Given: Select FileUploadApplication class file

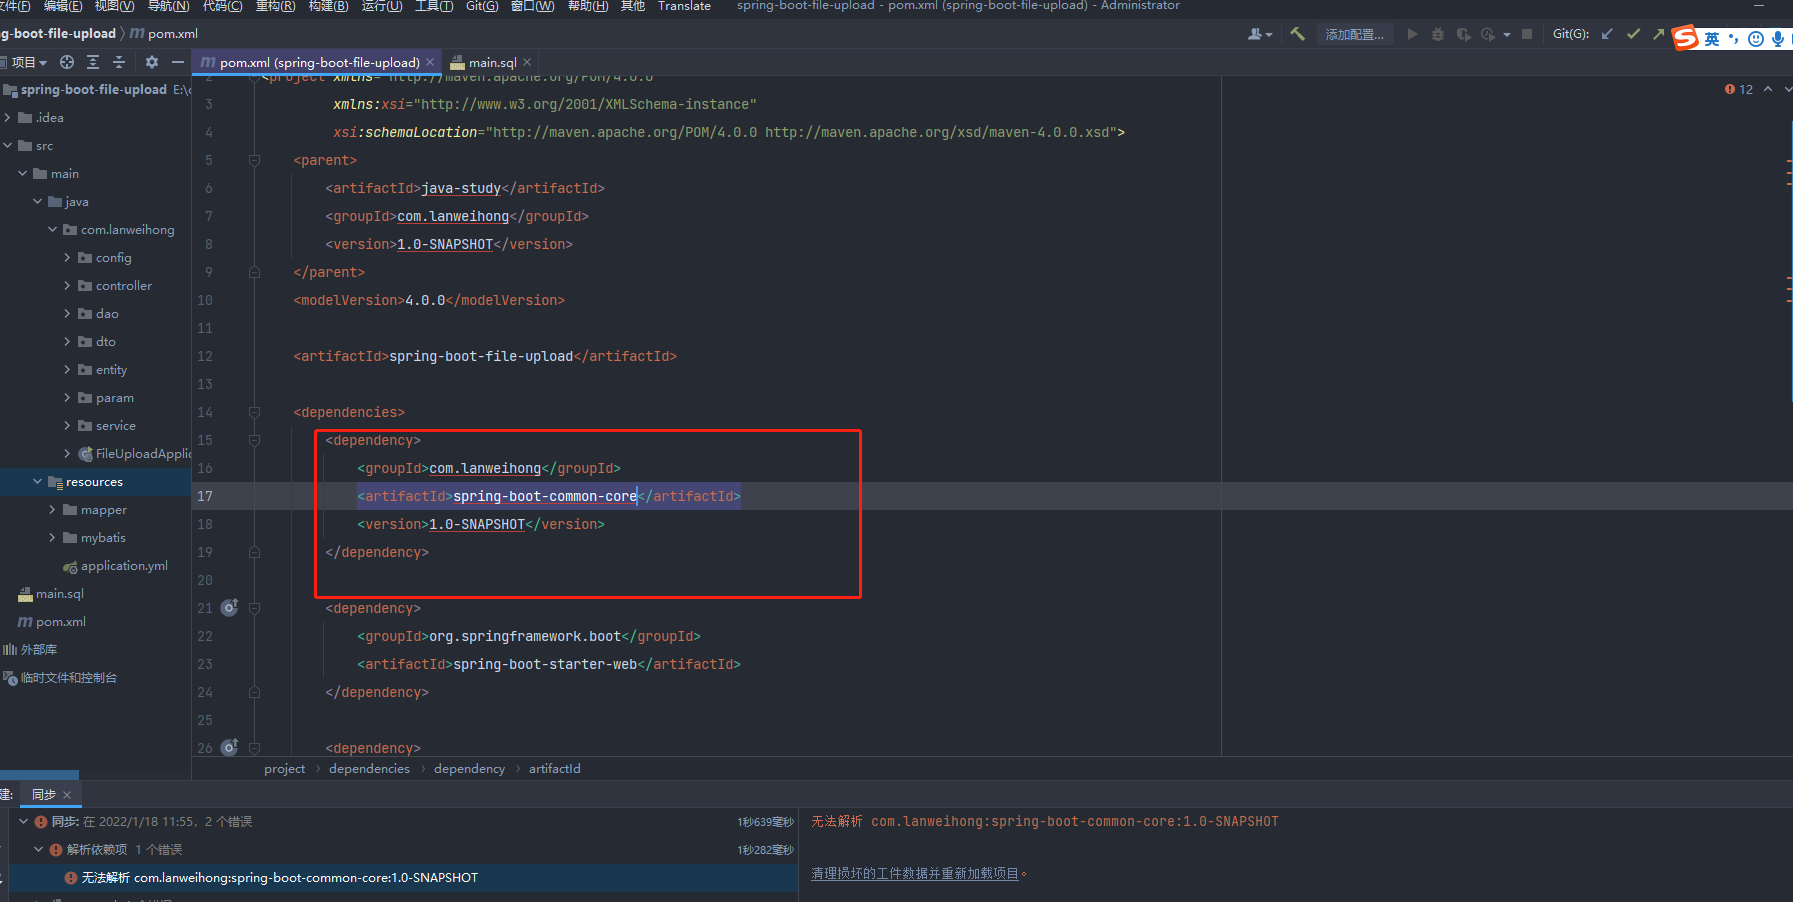Looking at the screenshot, I should point(134,453).
